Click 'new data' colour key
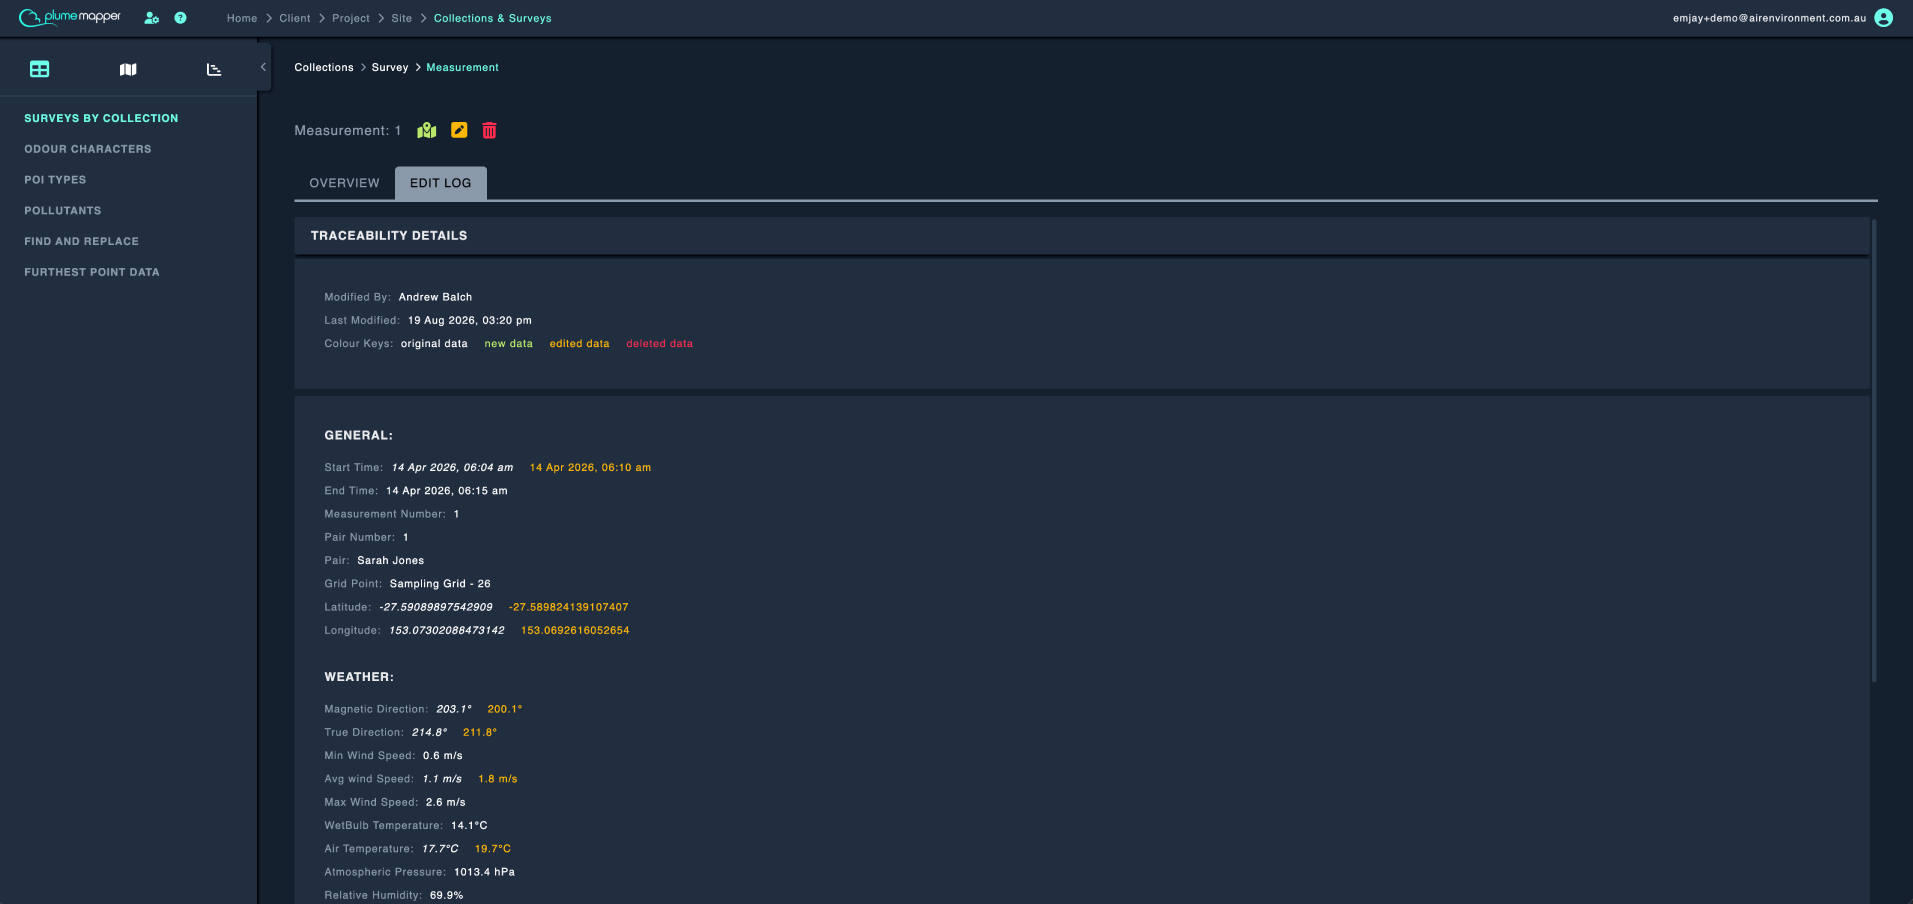The height and width of the screenshot is (904, 1913). (509, 344)
